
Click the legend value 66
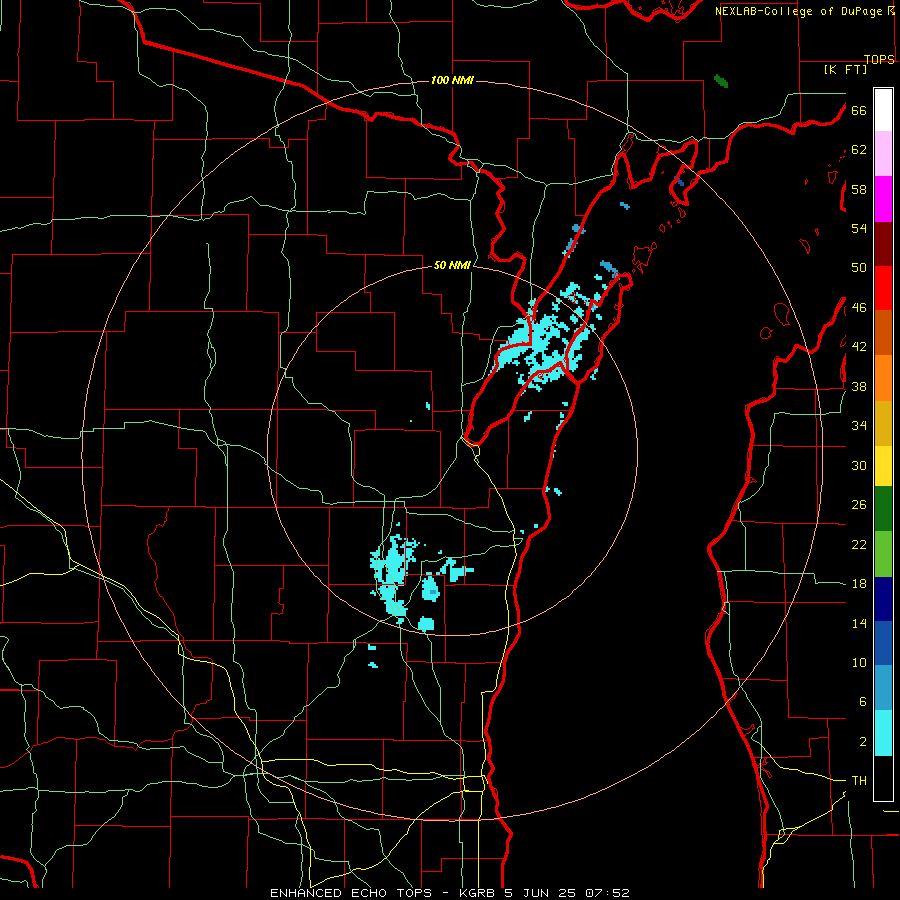859,111
